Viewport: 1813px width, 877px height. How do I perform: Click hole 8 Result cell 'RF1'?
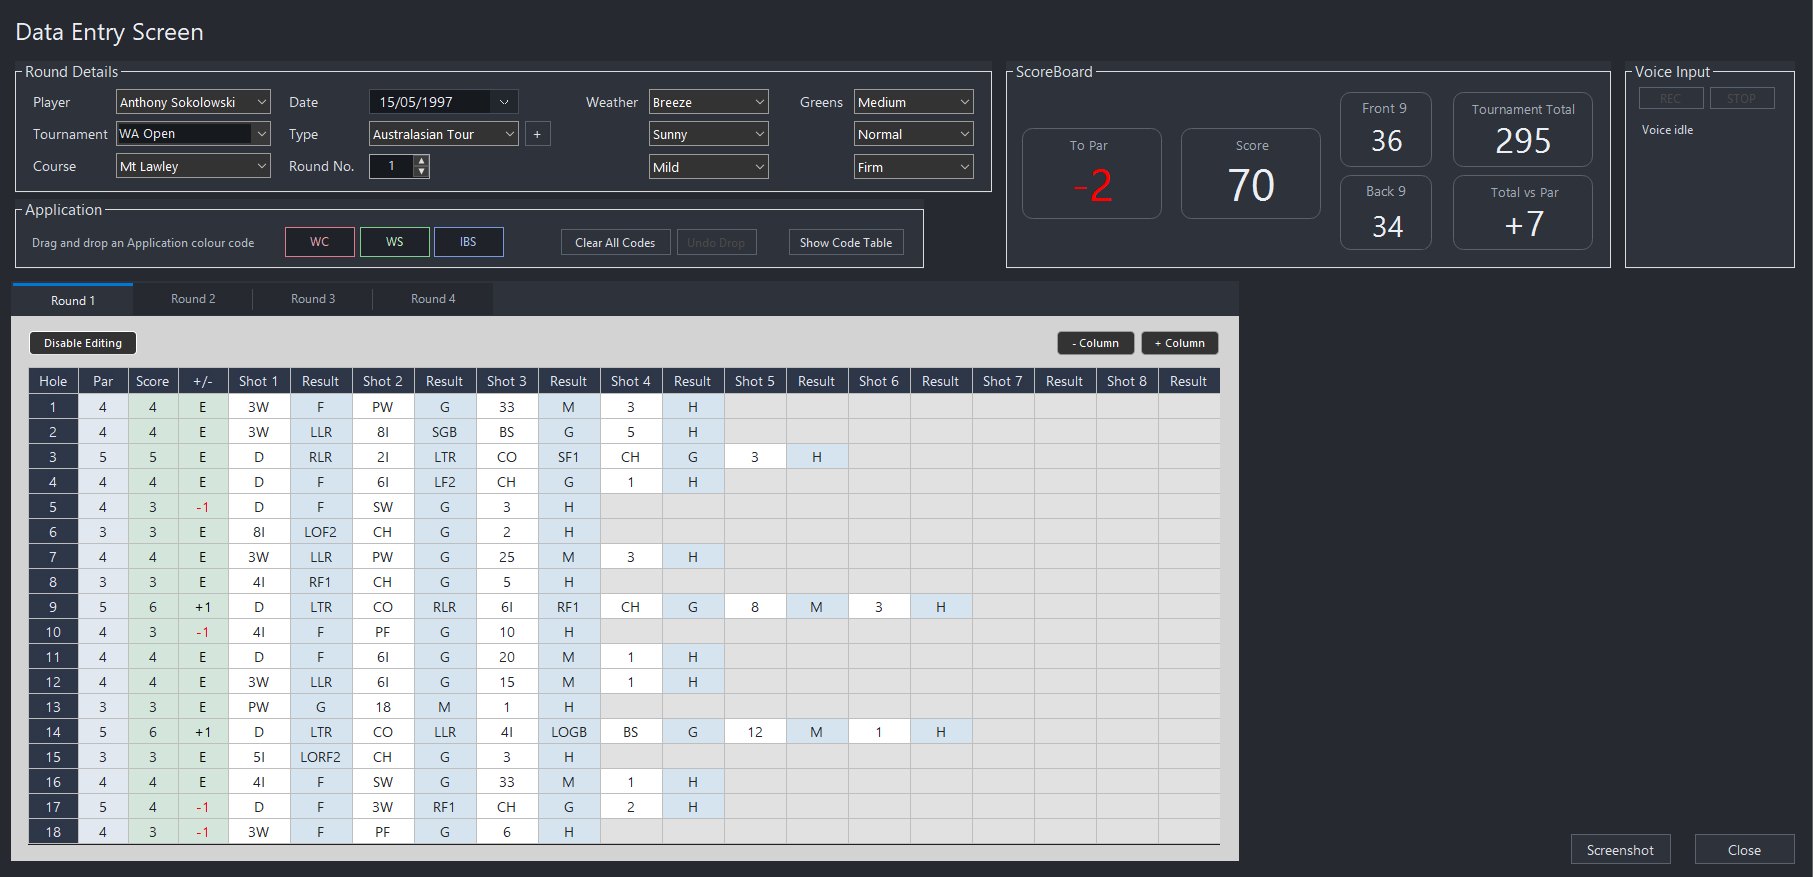point(321,582)
